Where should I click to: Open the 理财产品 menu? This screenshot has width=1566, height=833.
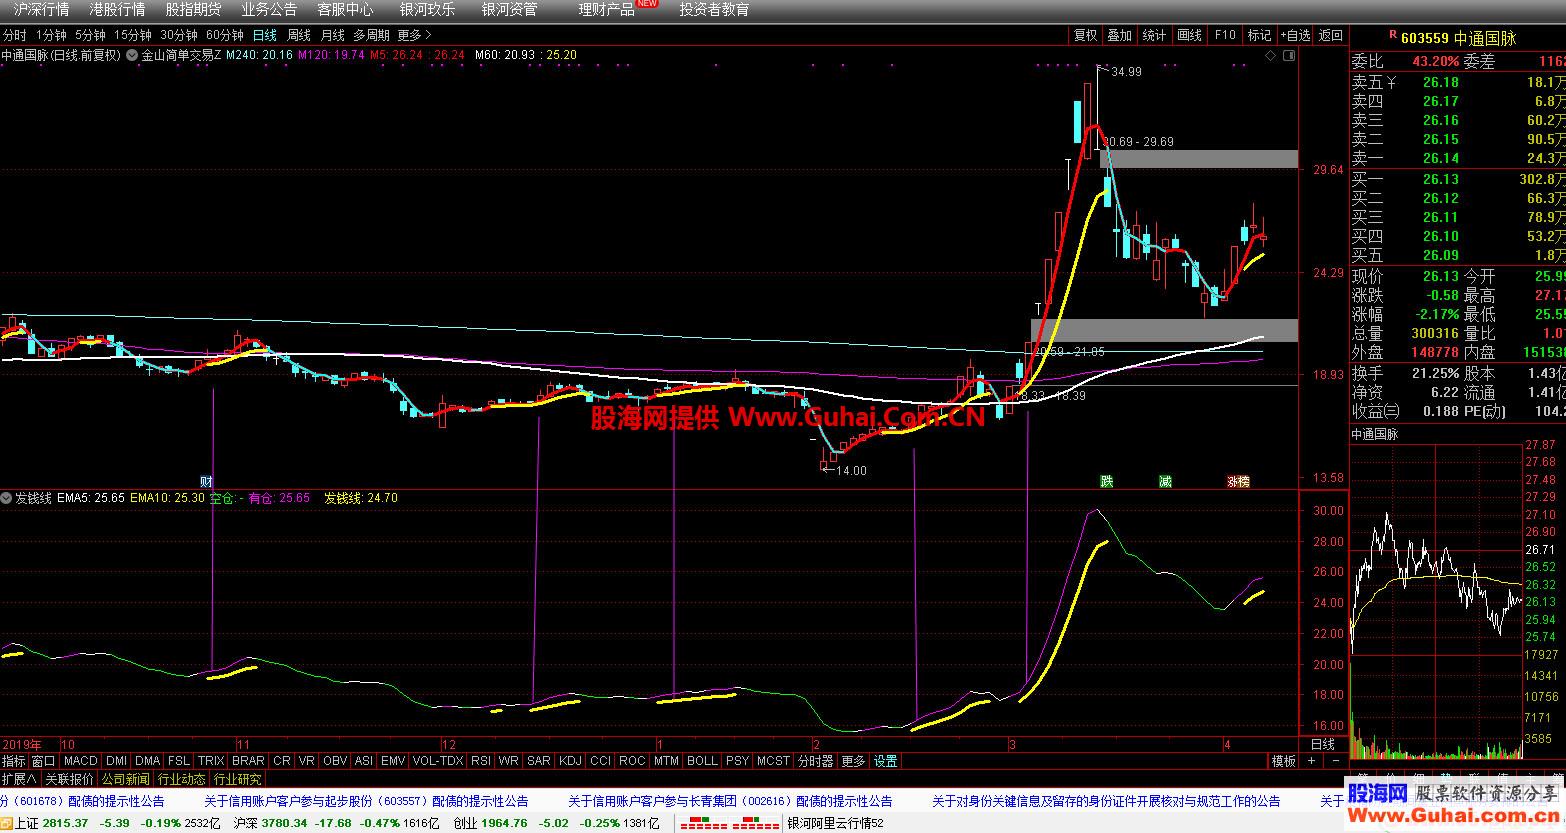(x=606, y=9)
